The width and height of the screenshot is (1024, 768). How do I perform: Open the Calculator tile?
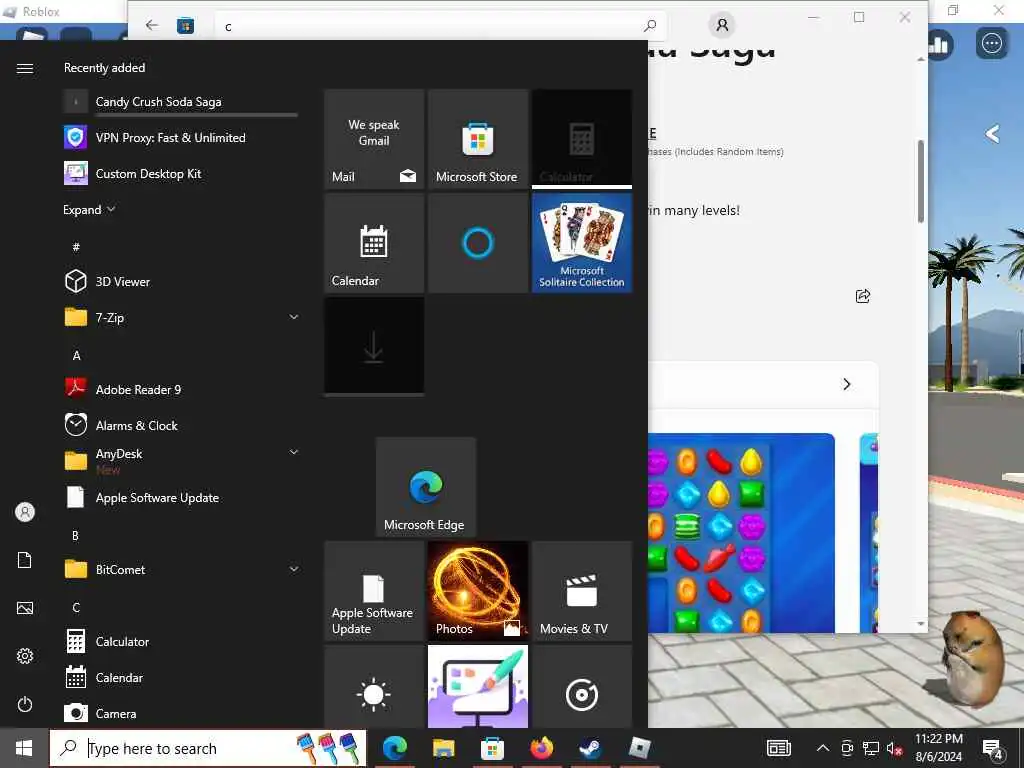(582, 139)
